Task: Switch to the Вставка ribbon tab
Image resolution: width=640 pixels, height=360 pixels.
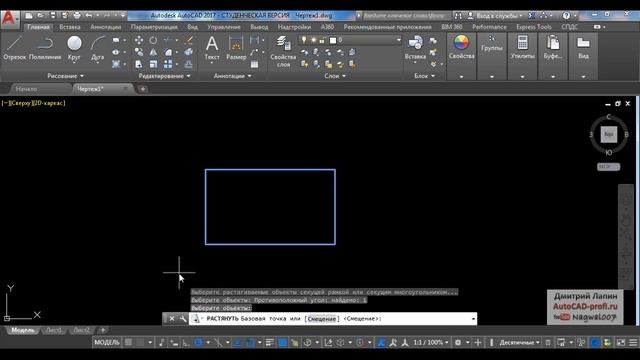Action: [x=70, y=27]
